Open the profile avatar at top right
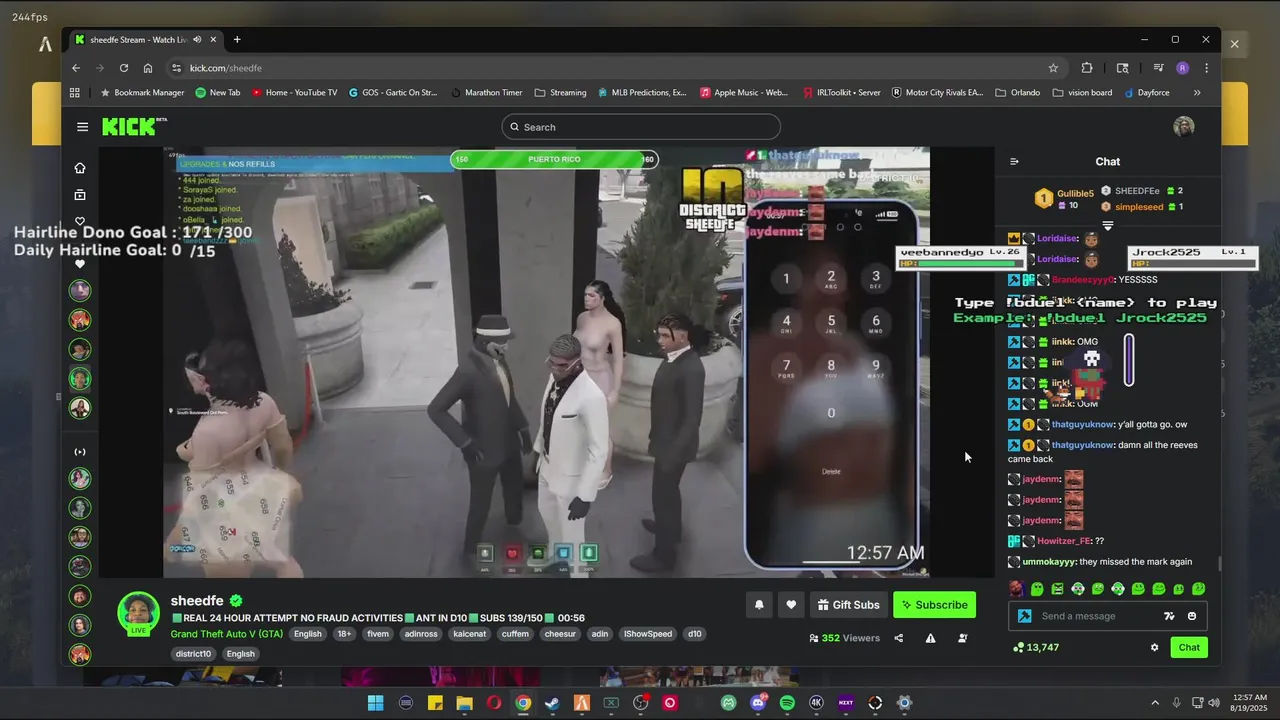 pos(1184,127)
